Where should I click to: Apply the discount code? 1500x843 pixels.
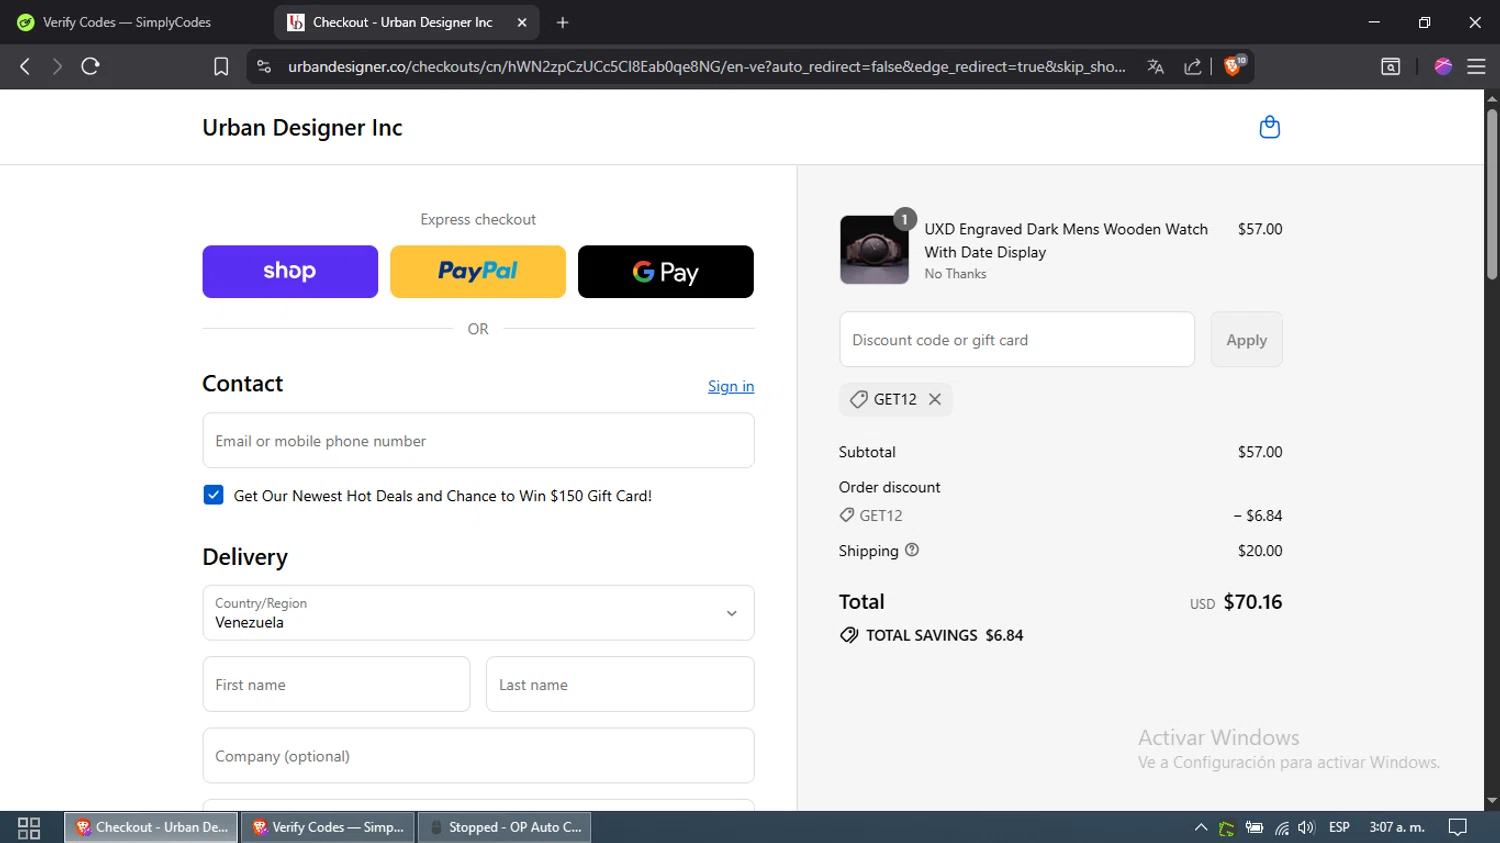(x=1246, y=340)
